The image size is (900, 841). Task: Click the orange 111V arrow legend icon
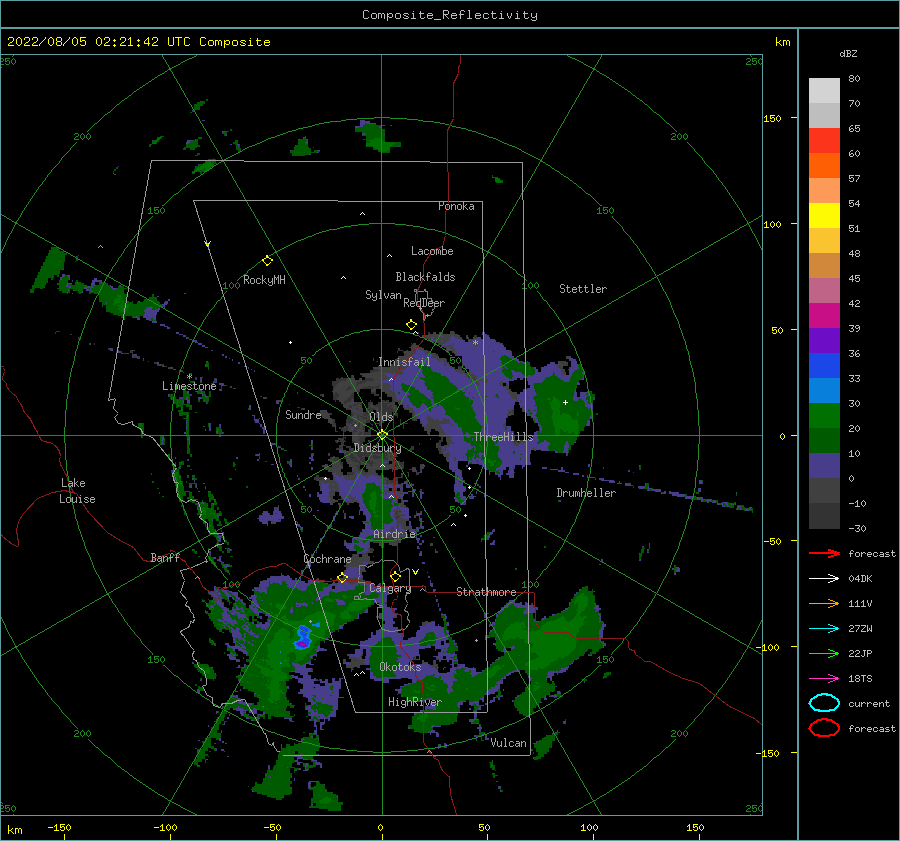pos(824,603)
